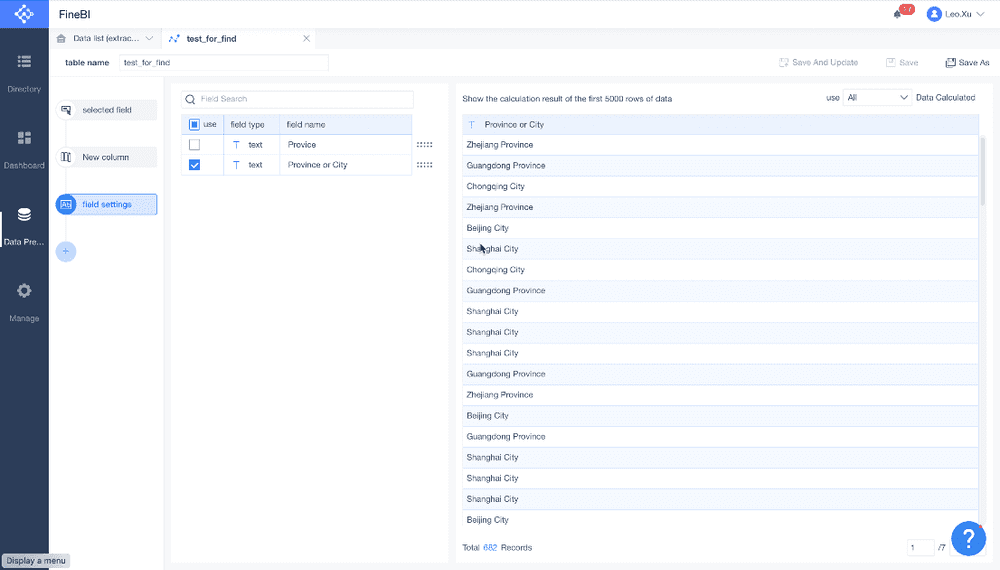Uncheck the Province or City field
Image resolution: width=1000 pixels, height=570 pixels.
(195, 164)
